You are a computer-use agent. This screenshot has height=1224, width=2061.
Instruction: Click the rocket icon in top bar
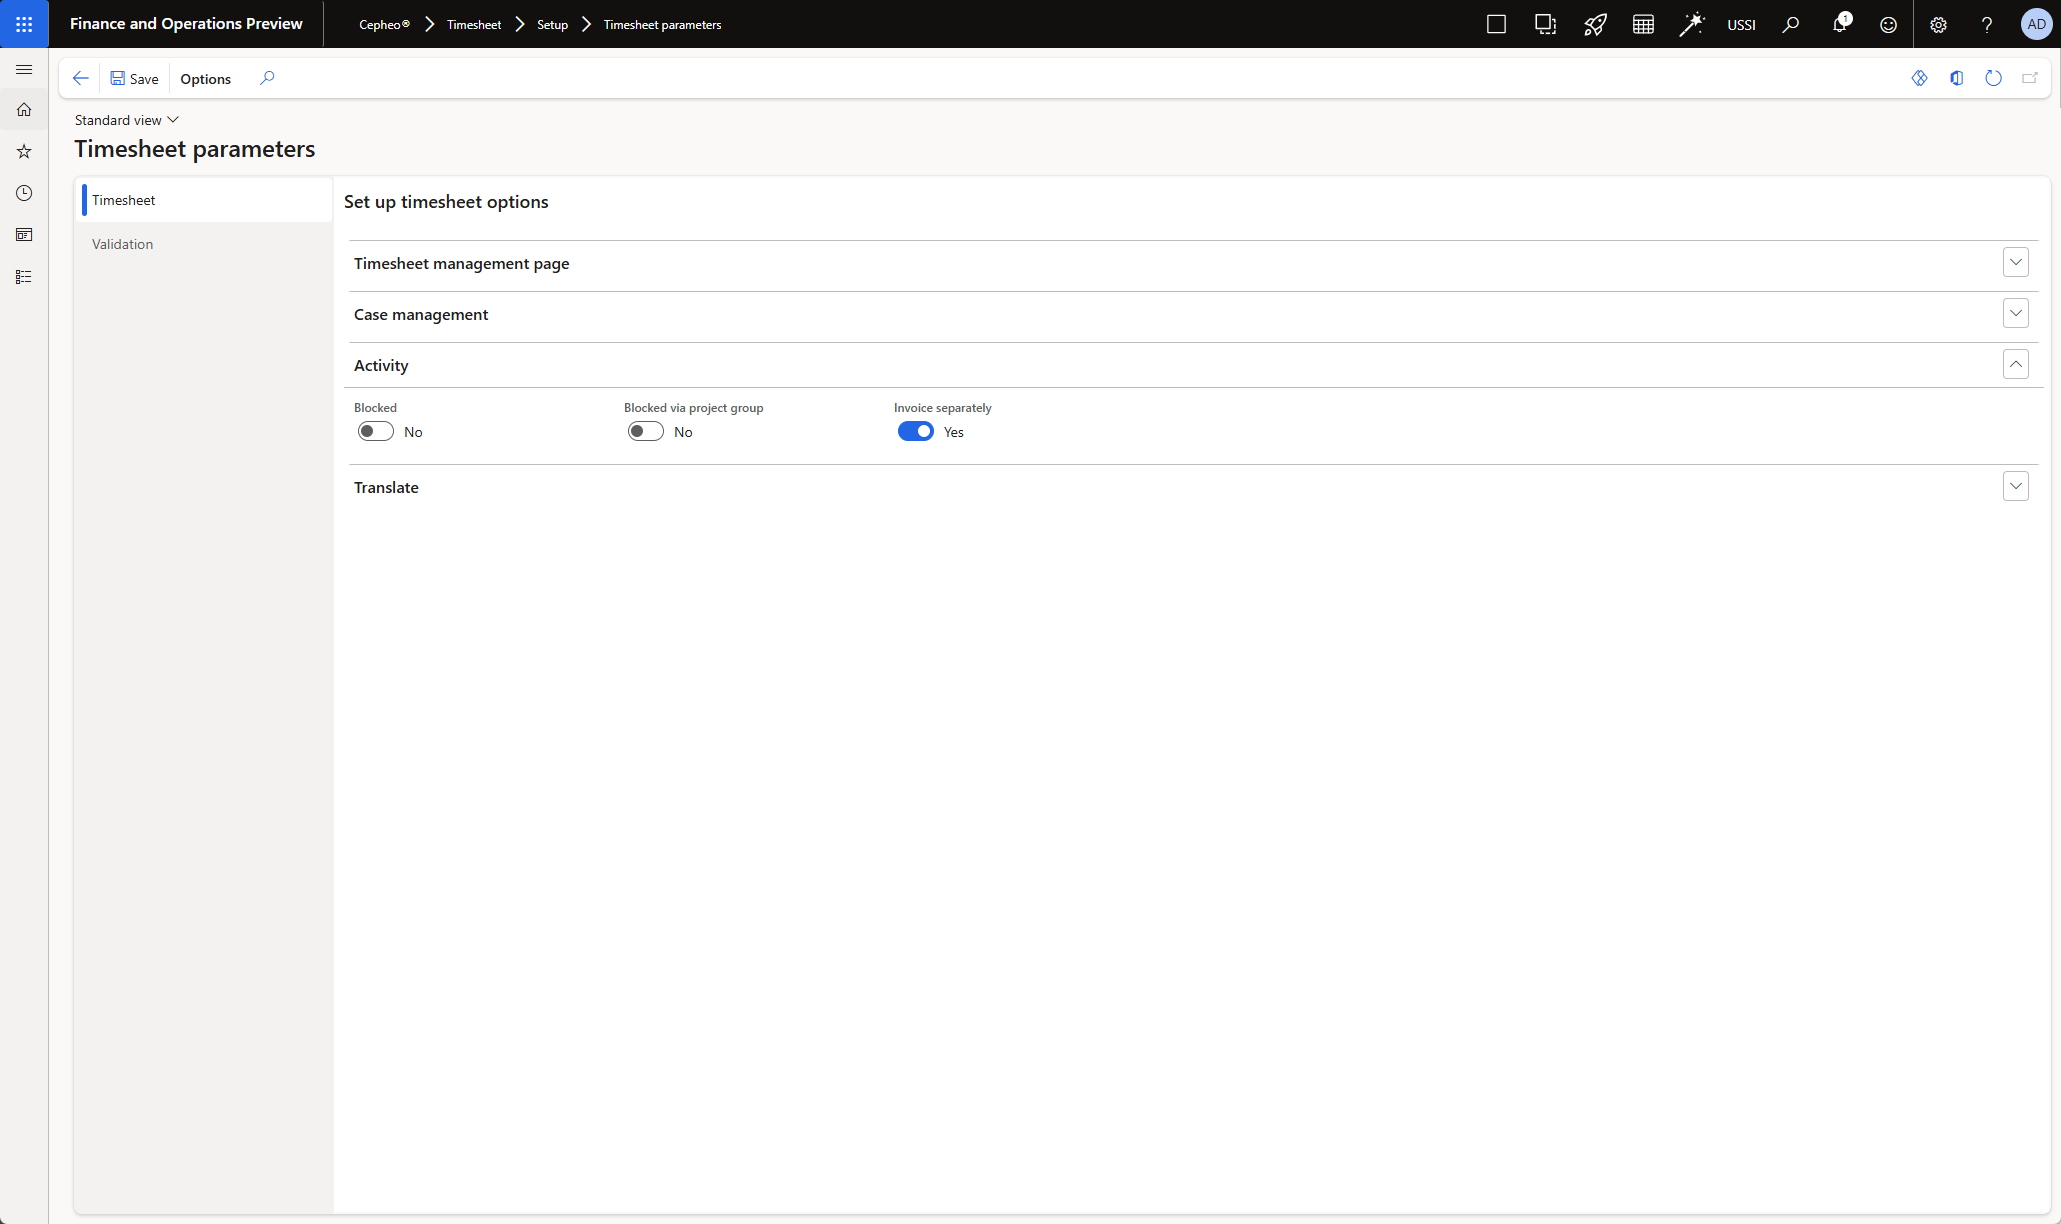pyautogui.click(x=1594, y=25)
